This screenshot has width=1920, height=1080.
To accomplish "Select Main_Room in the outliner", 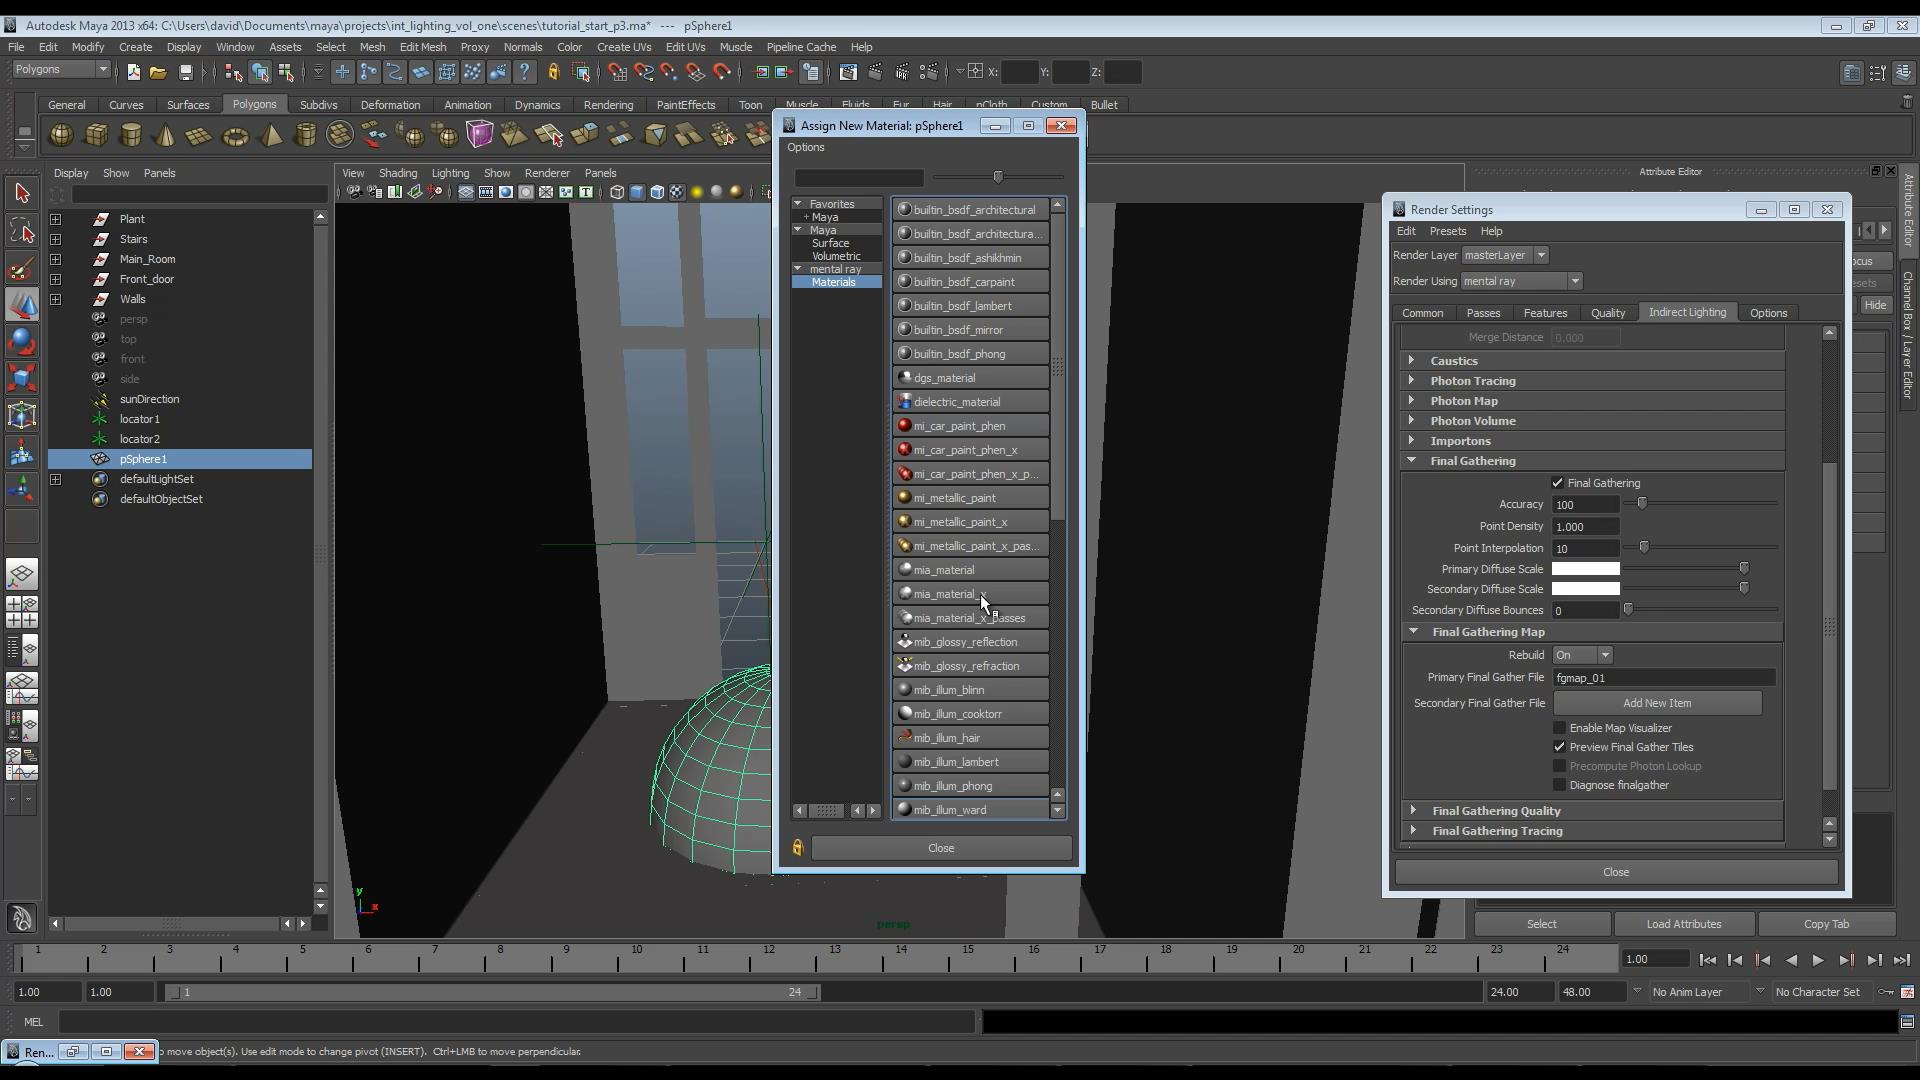I will pos(147,259).
